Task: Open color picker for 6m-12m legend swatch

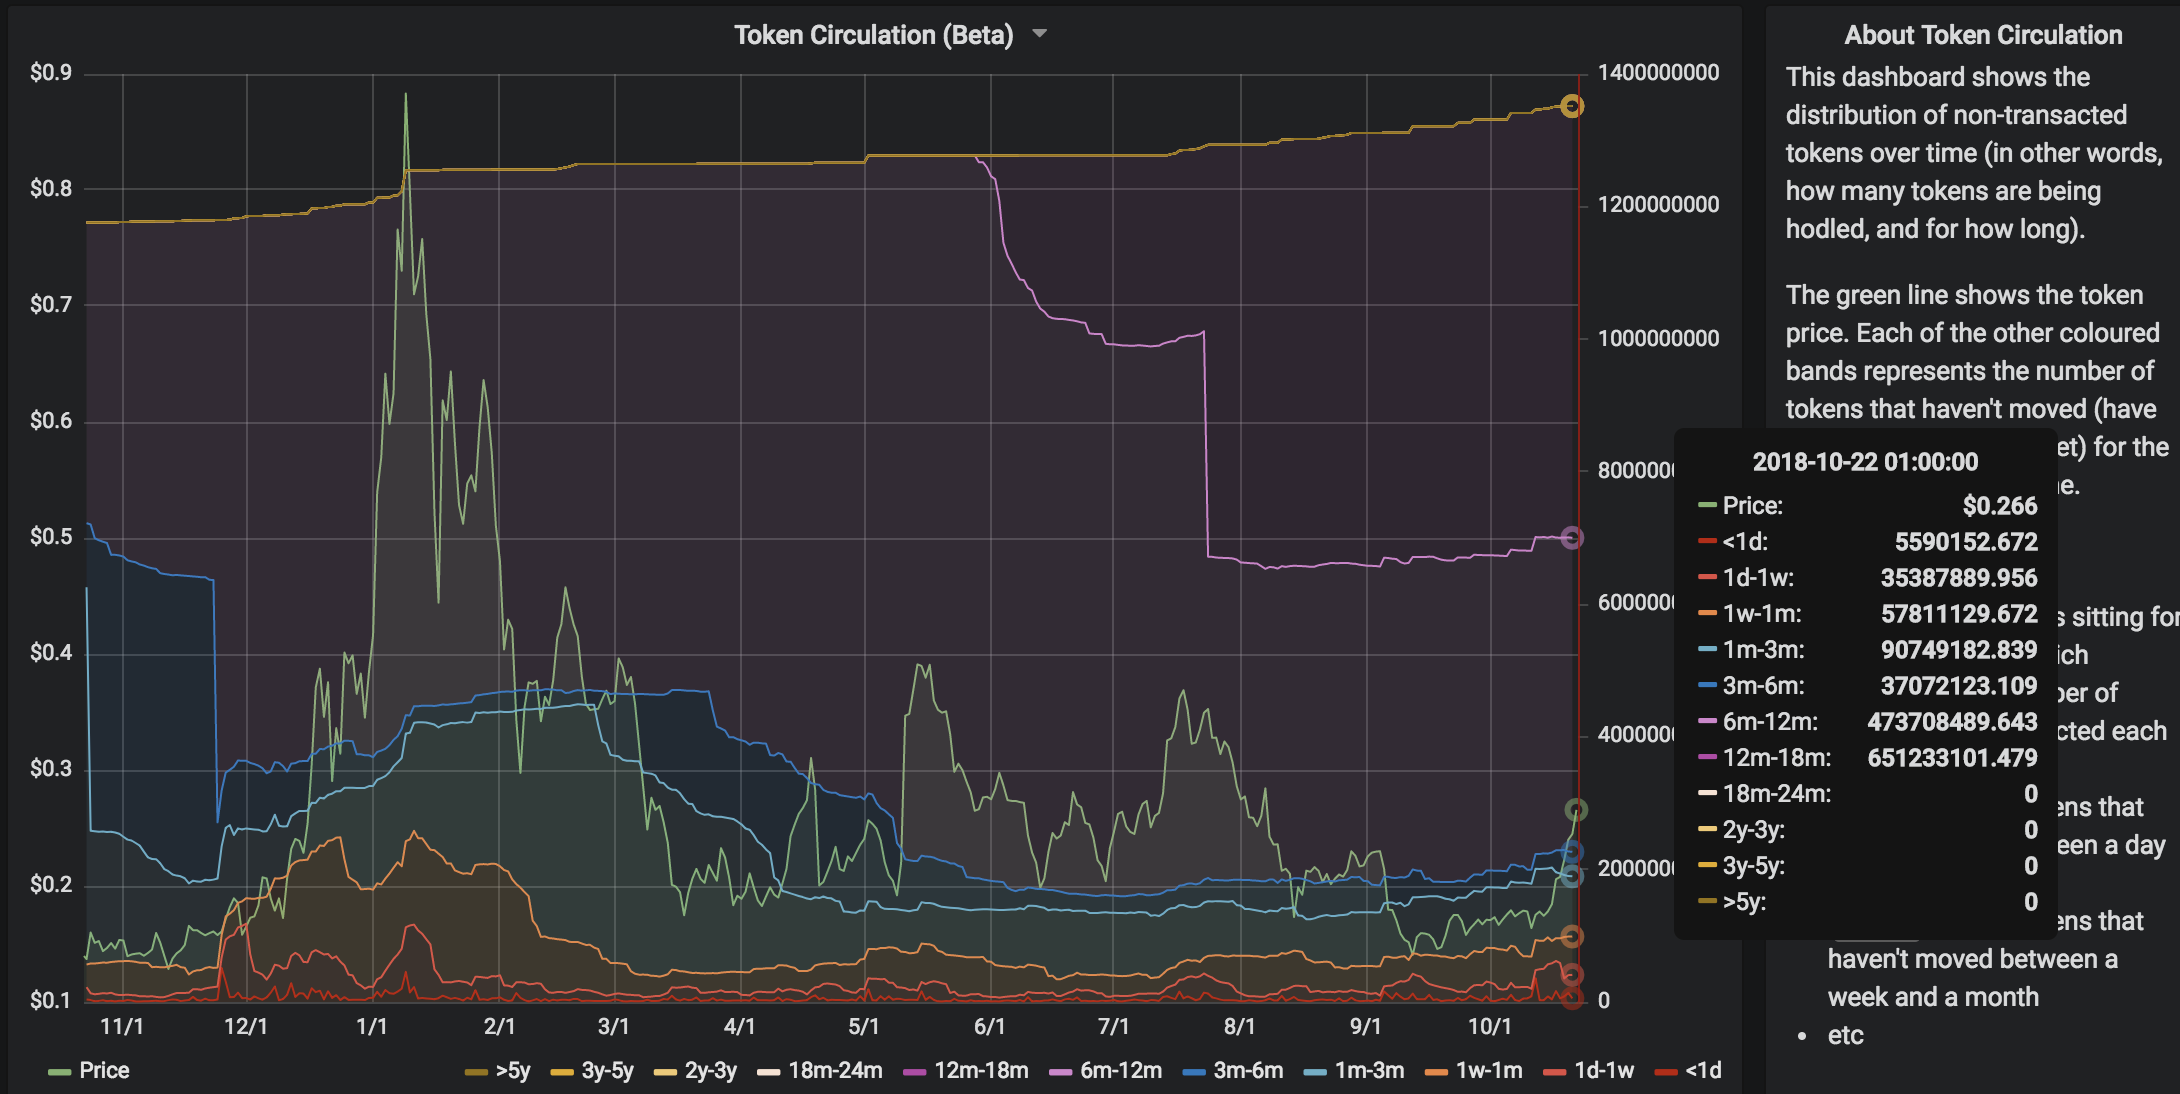Action: (1060, 1072)
